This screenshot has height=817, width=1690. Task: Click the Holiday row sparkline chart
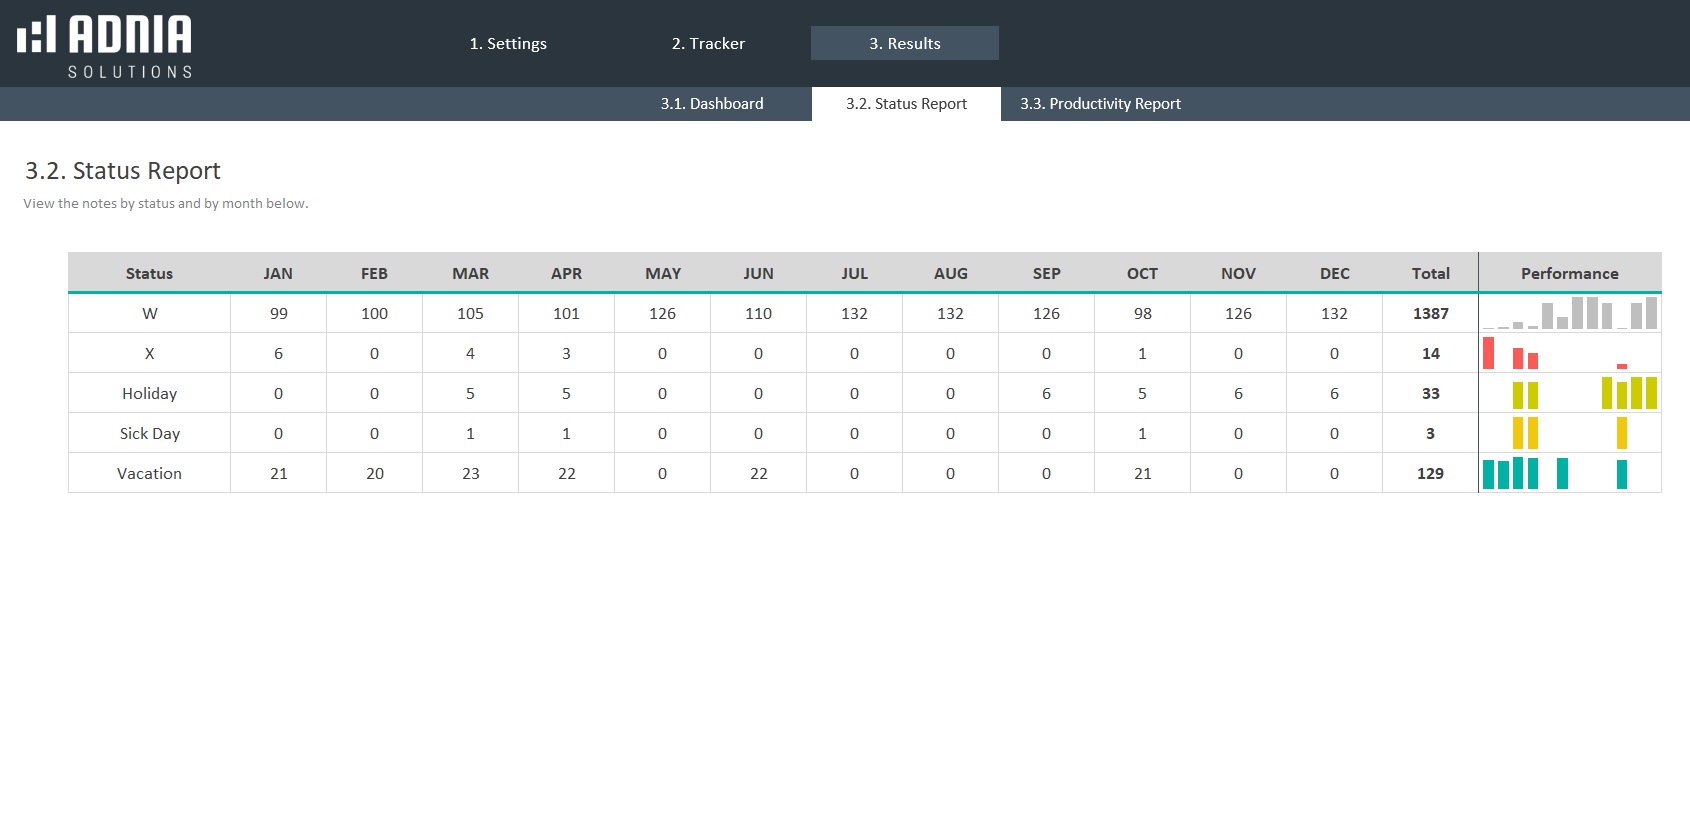pyautogui.click(x=1569, y=394)
